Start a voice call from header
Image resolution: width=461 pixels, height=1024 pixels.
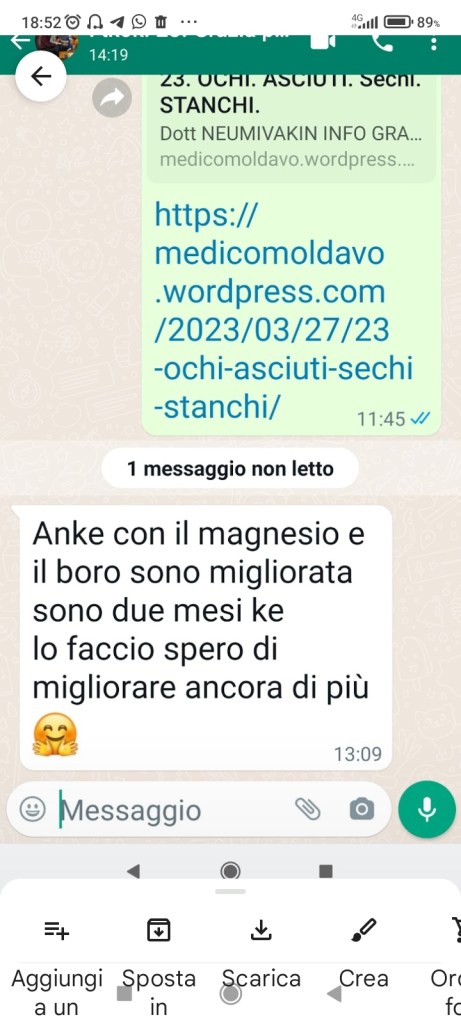point(381,40)
